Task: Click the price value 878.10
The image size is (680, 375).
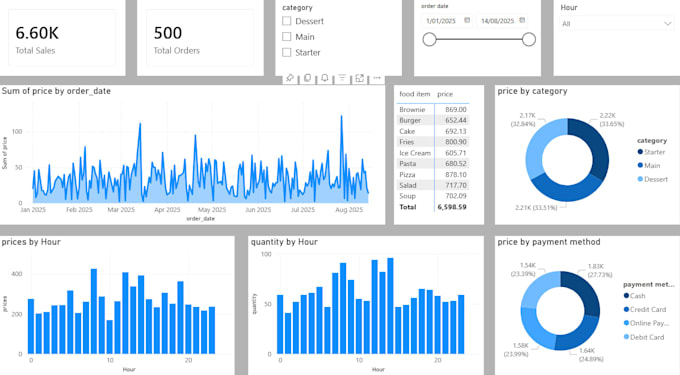Action: 456,175
